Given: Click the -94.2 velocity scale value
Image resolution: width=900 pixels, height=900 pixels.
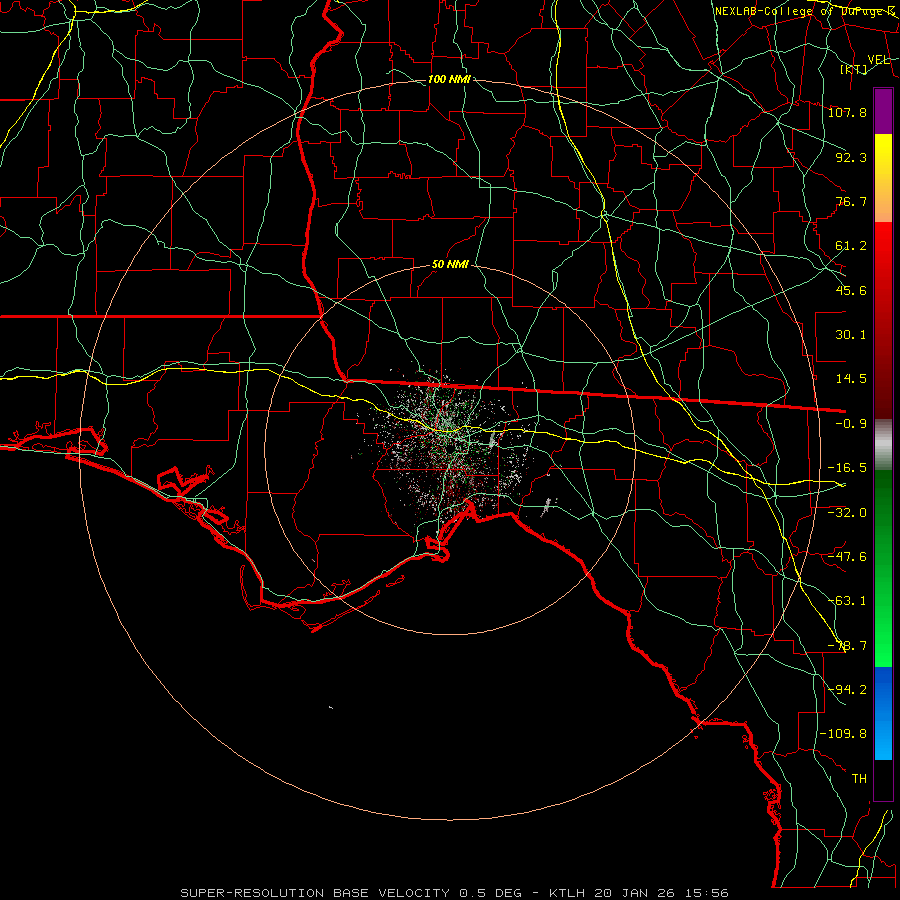Looking at the screenshot, I should pyautogui.click(x=847, y=690).
